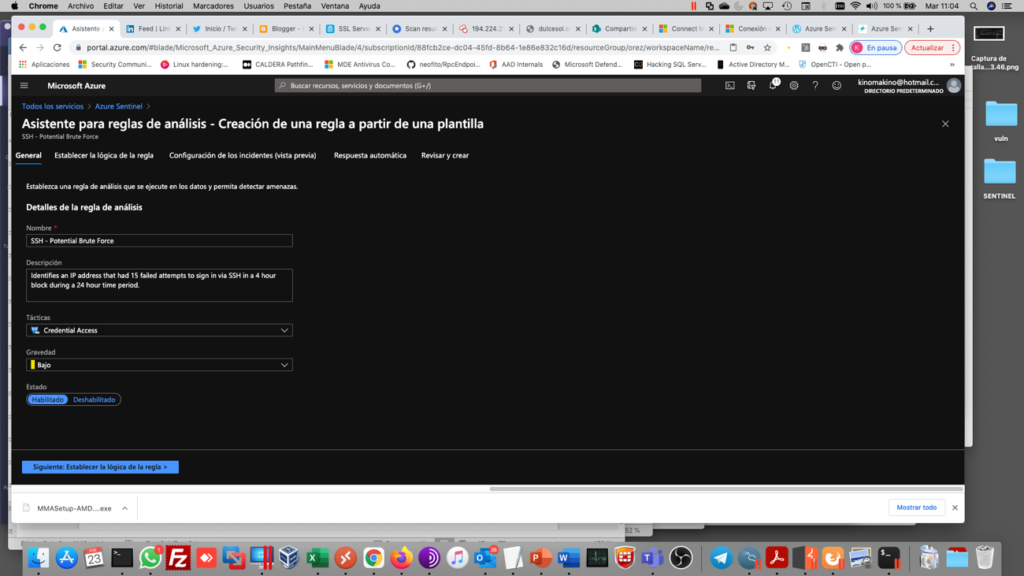
Task: Set rule status to Habilitado
Action: pyautogui.click(x=48, y=399)
